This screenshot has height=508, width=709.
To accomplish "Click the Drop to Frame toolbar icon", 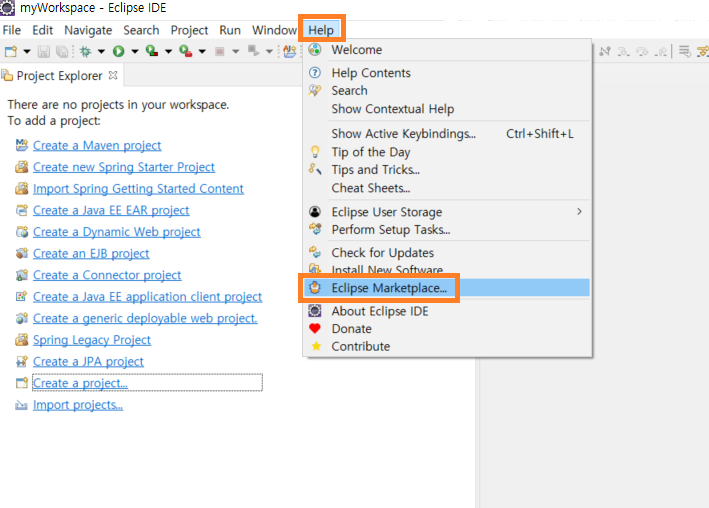I will coord(685,52).
